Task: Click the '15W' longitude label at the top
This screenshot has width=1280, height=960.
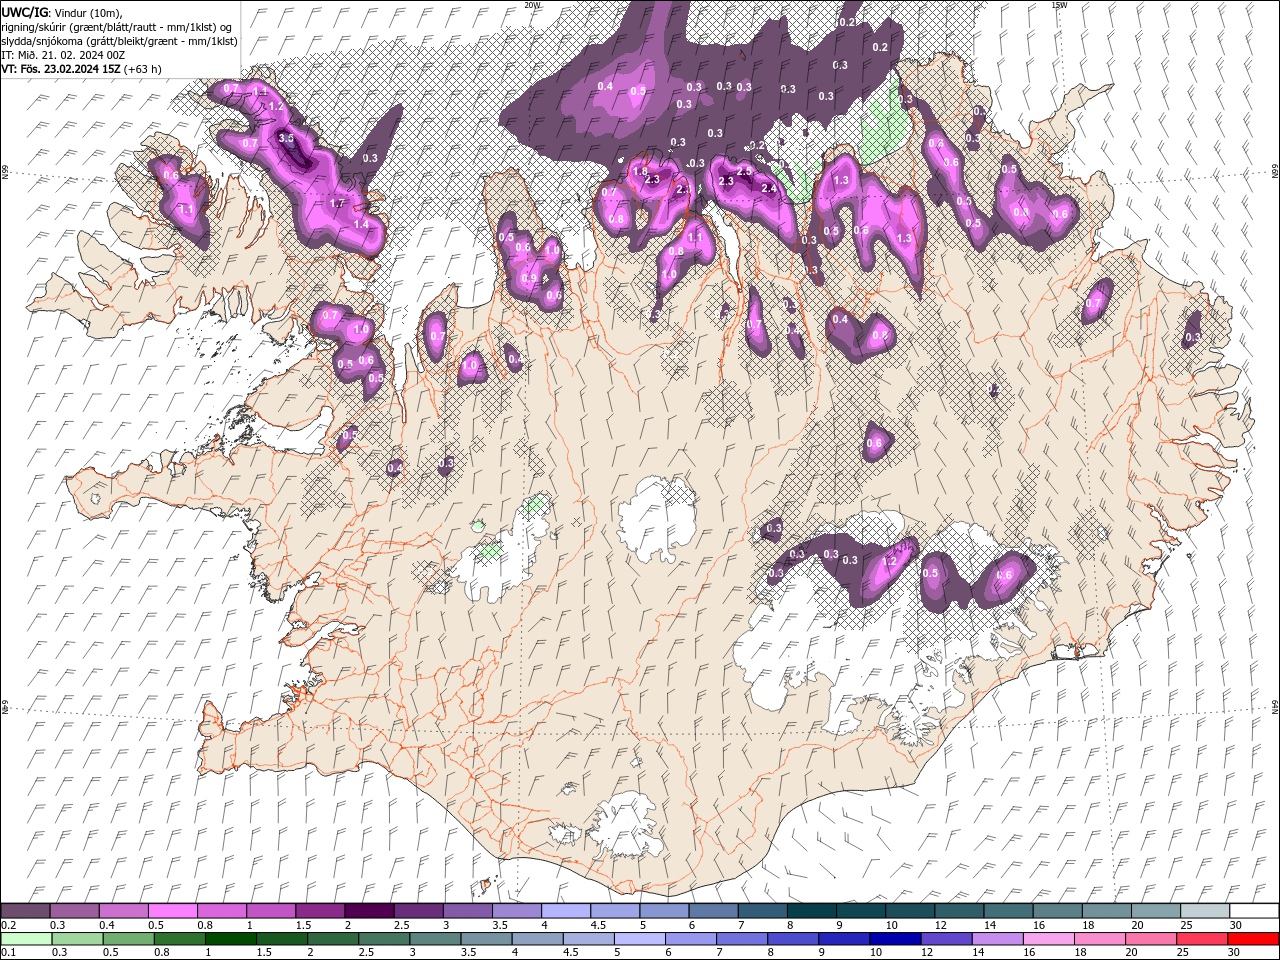Action: (1059, 5)
